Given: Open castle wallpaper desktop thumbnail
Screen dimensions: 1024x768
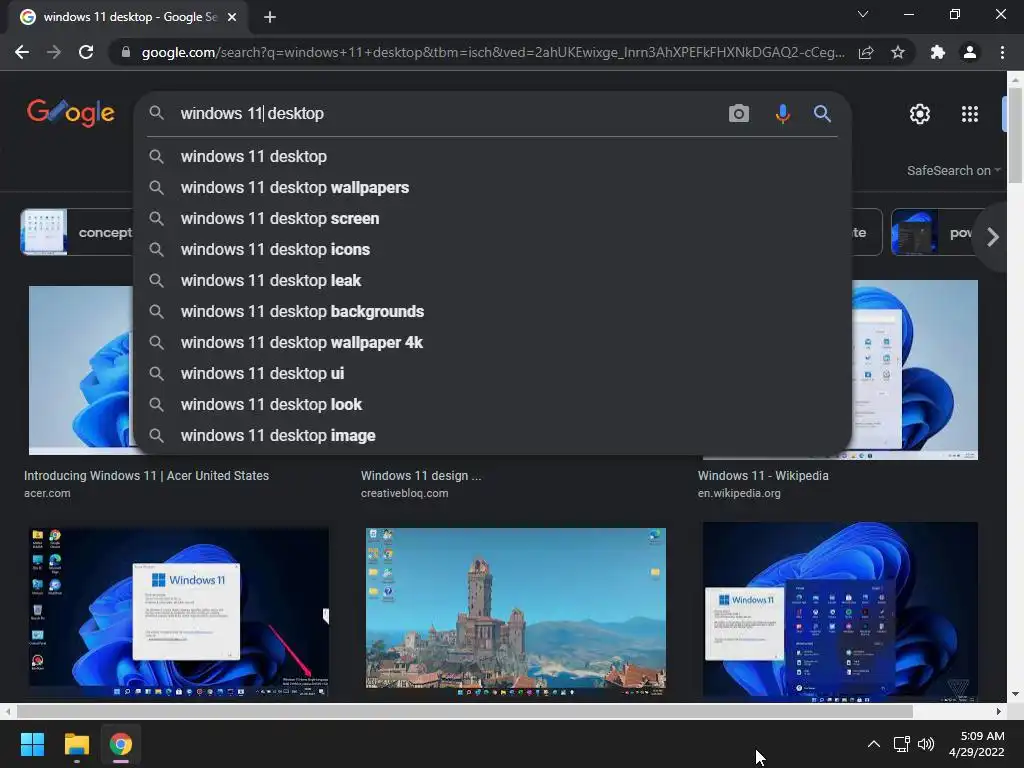Looking at the screenshot, I should coord(515,611).
